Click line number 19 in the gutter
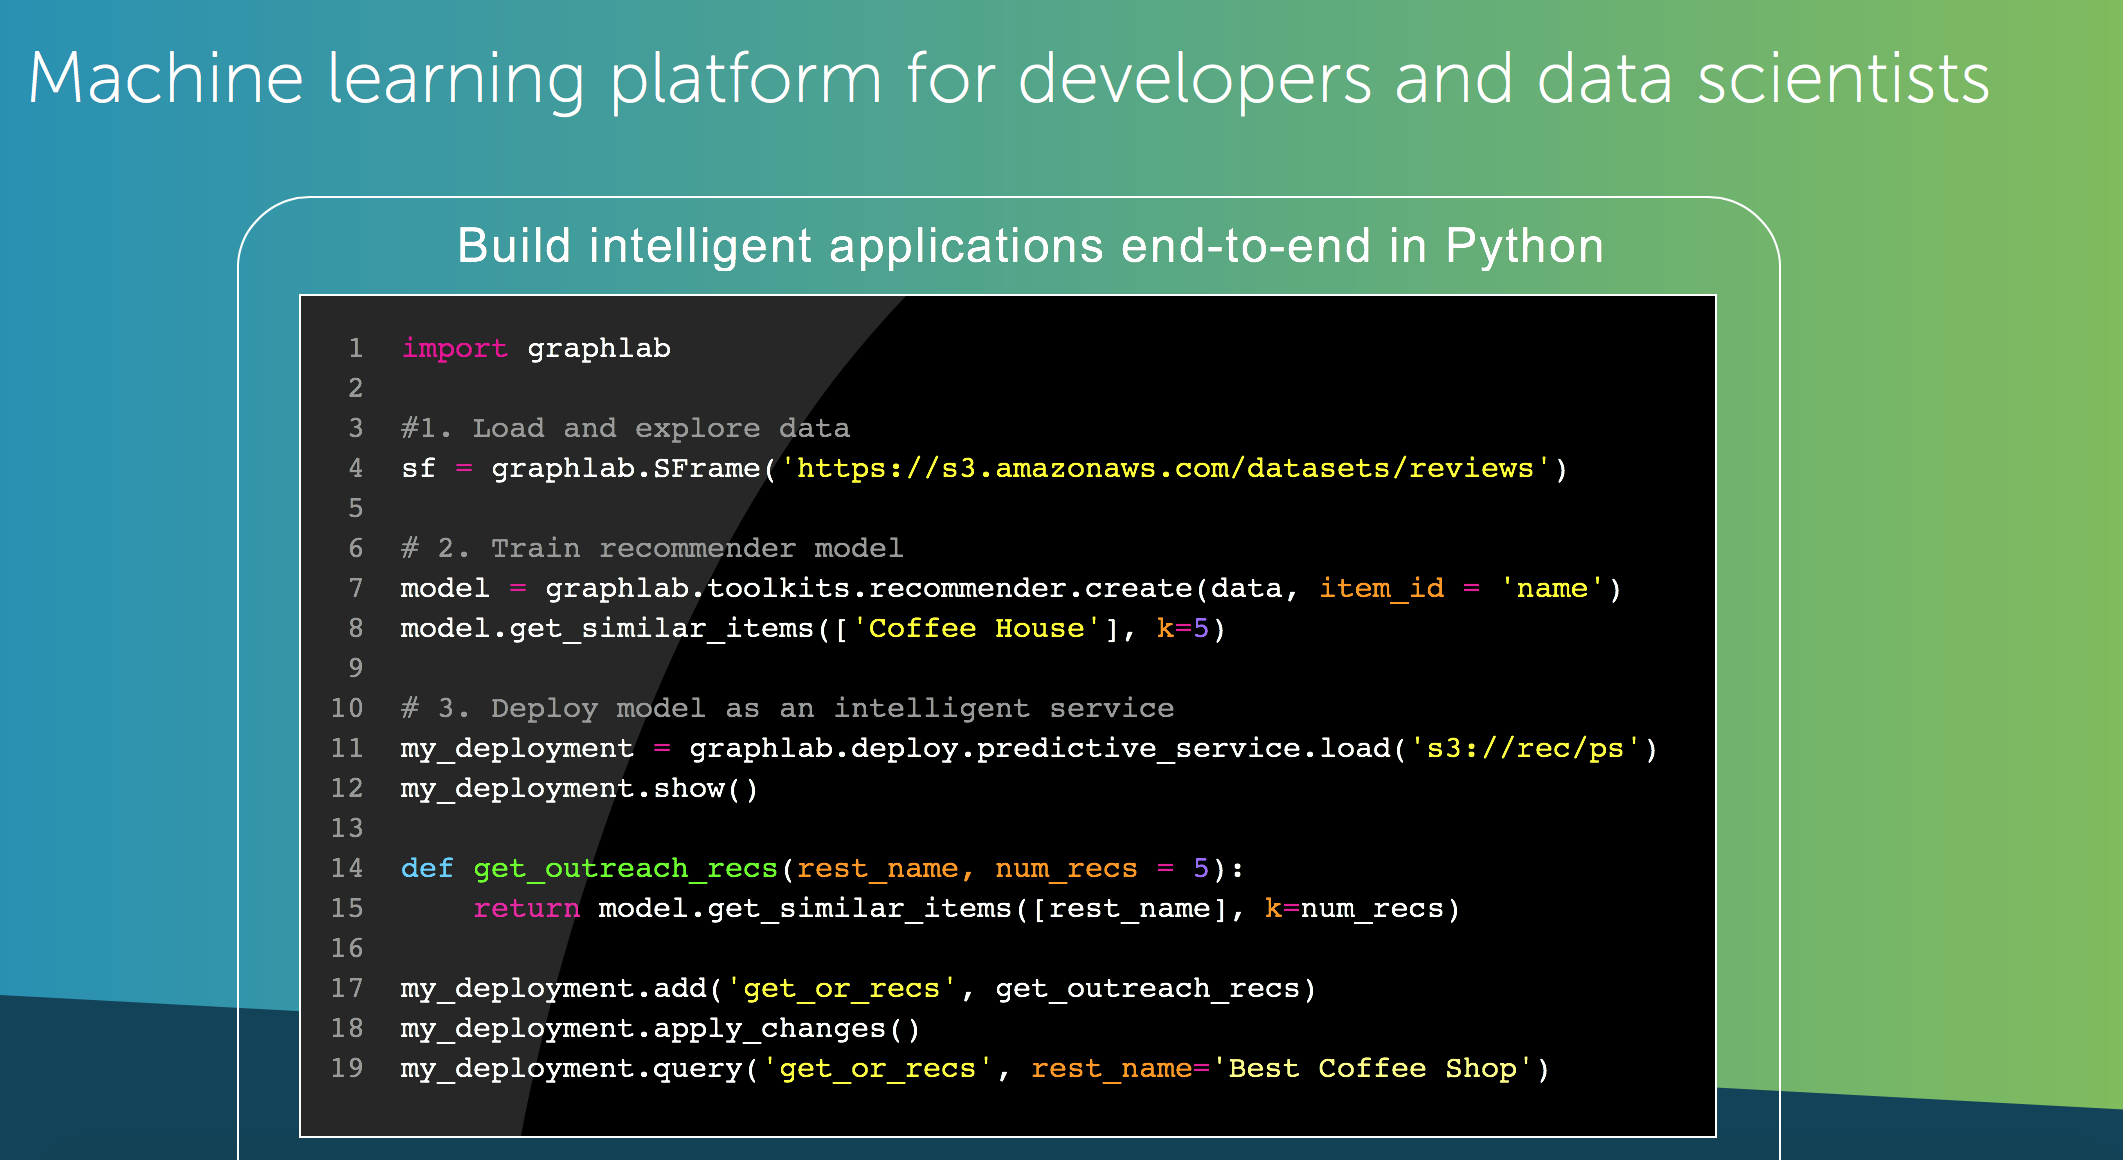Screen dimensions: 2123x1160 point(347,1068)
